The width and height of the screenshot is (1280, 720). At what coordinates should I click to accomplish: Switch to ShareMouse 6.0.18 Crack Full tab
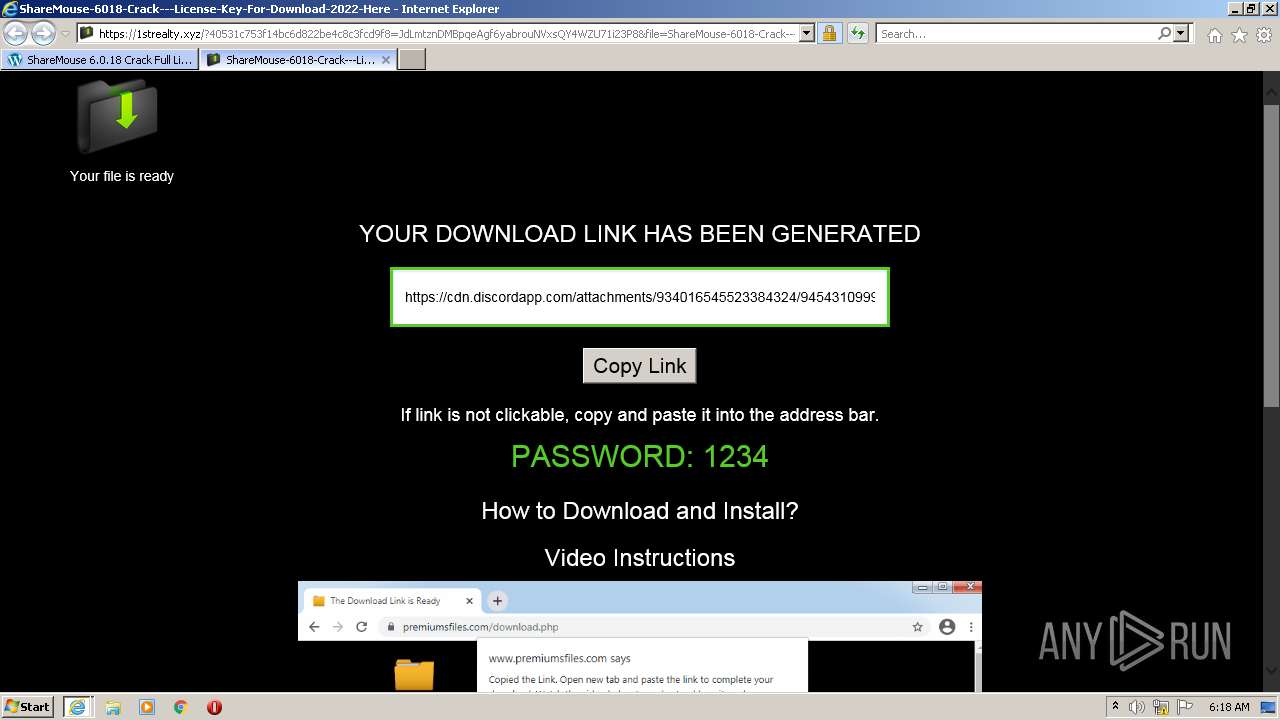coord(100,60)
